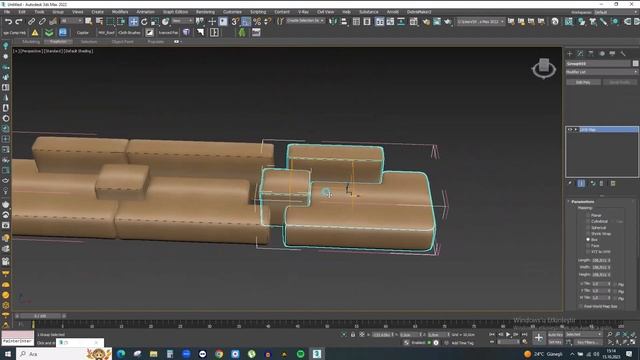
Task: Select the Shrink Wrap mapping option
Action: [588, 233]
